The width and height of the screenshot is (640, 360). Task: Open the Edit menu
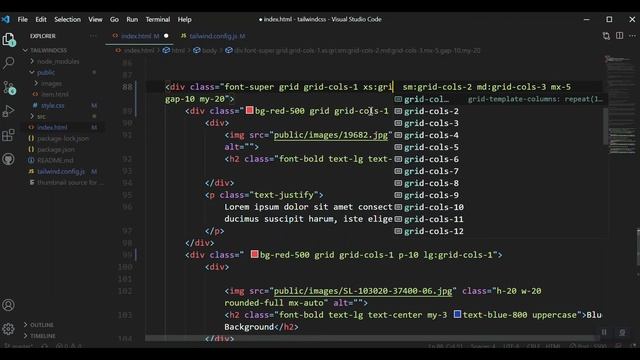[41, 19]
